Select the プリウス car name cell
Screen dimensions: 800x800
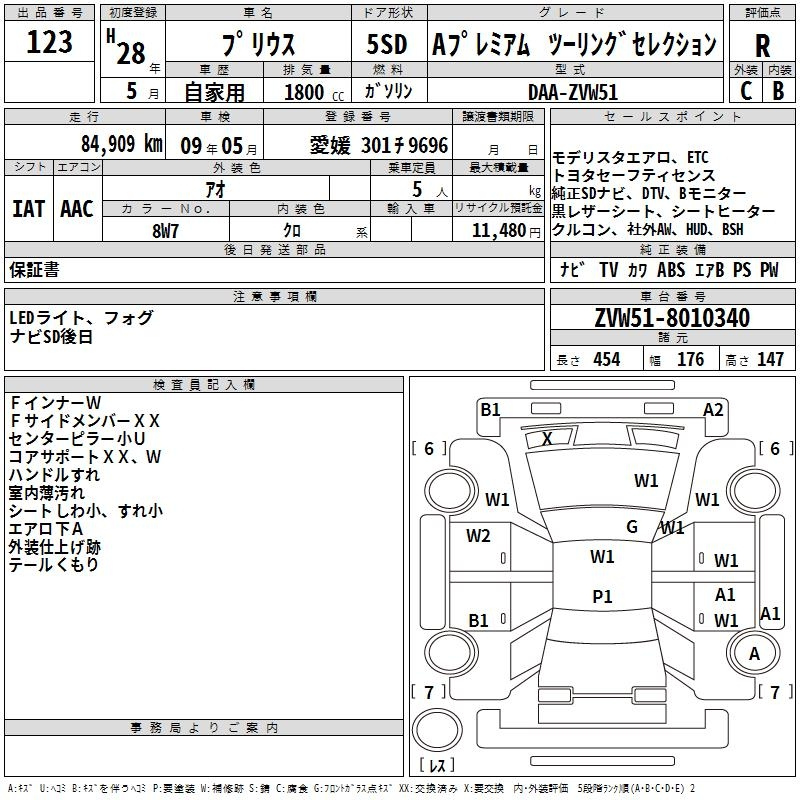[257, 44]
